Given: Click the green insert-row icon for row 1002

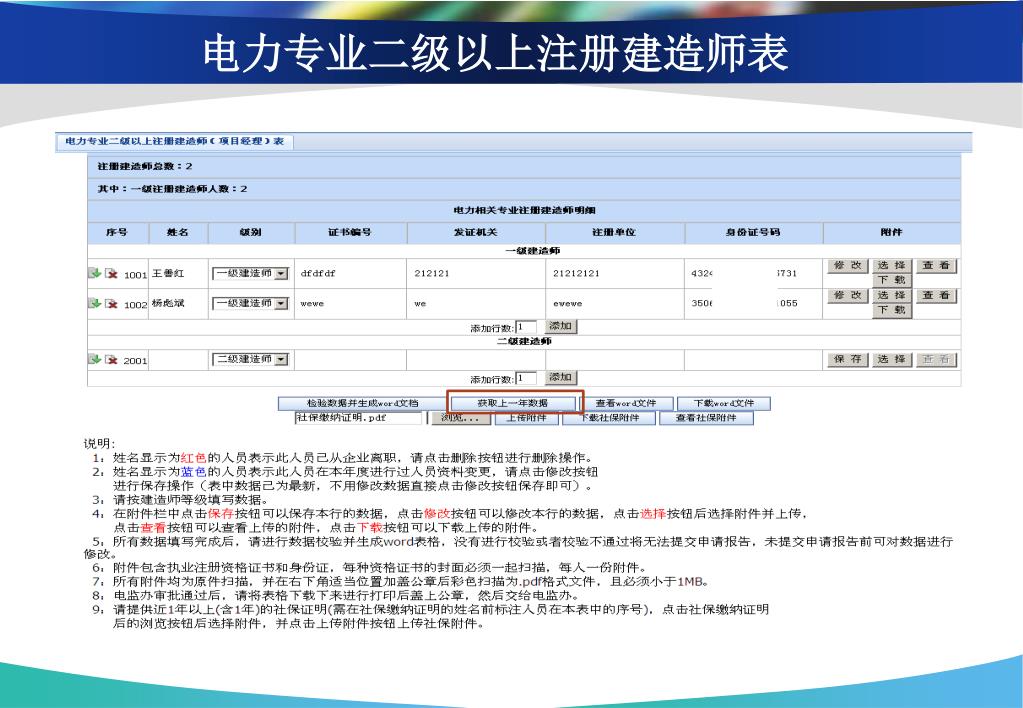Looking at the screenshot, I should click(x=95, y=303).
